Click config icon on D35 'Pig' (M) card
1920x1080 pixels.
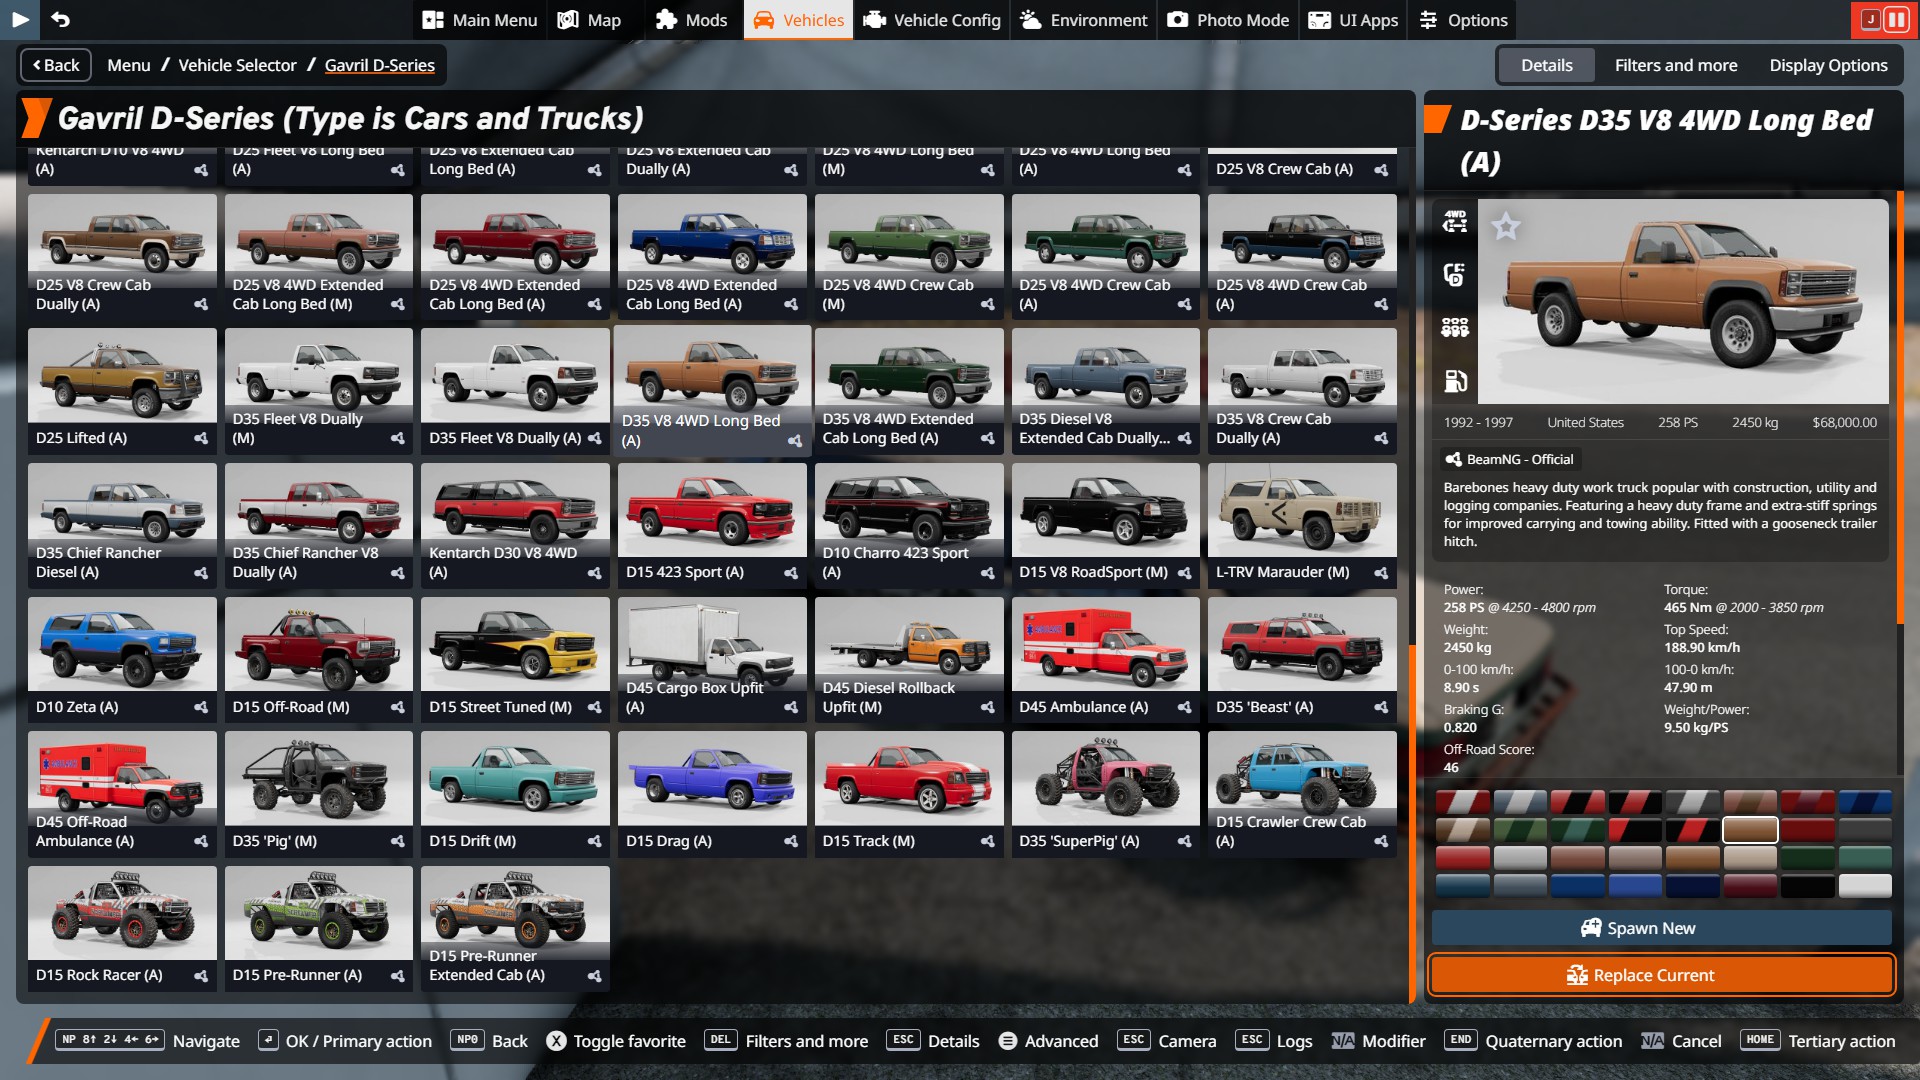click(x=398, y=841)
